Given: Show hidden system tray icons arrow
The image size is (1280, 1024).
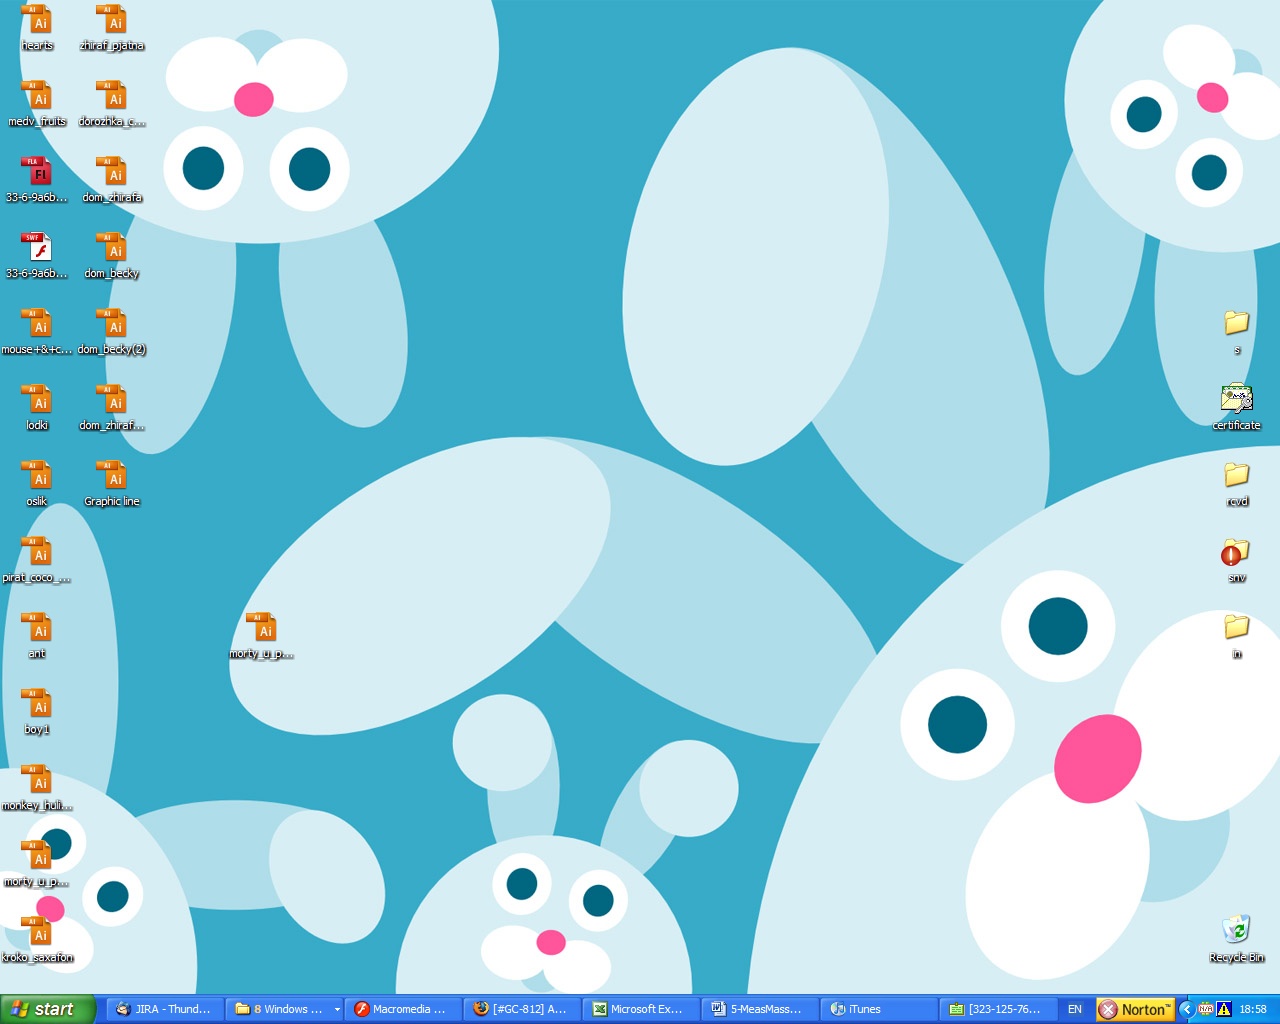Looking at the screenshot, I should click(1187, 1010).
